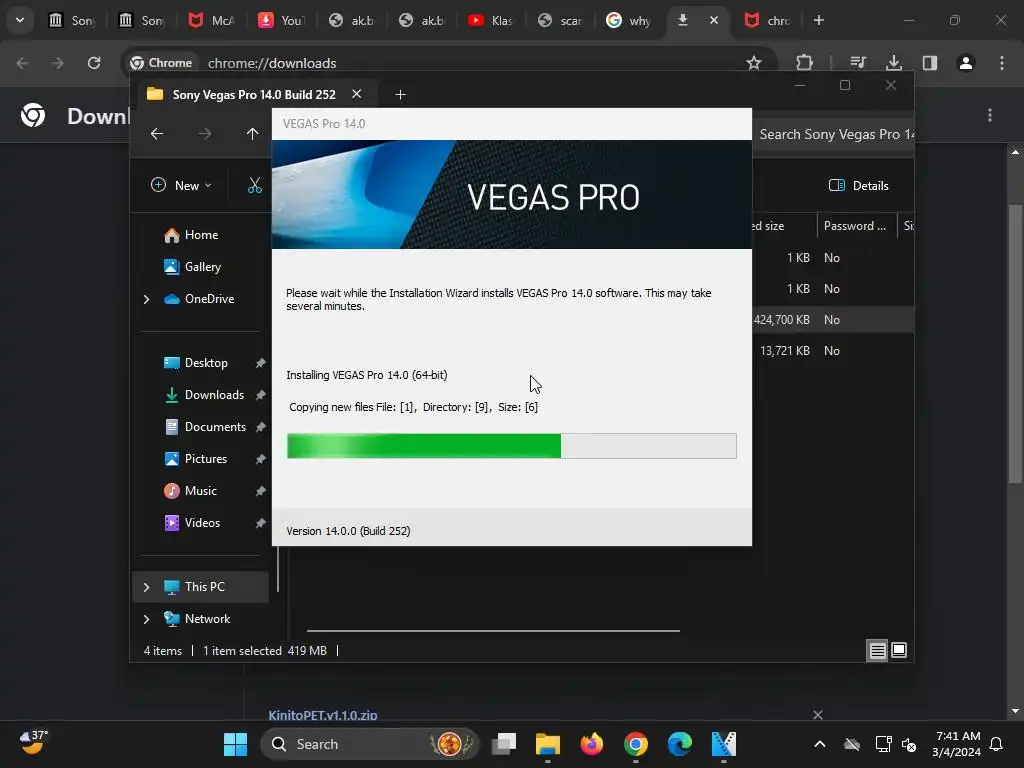Viewport: 1024px width, 768px height.
Task: Switch to the 'scar' Chrome tab
Action: 560,20
